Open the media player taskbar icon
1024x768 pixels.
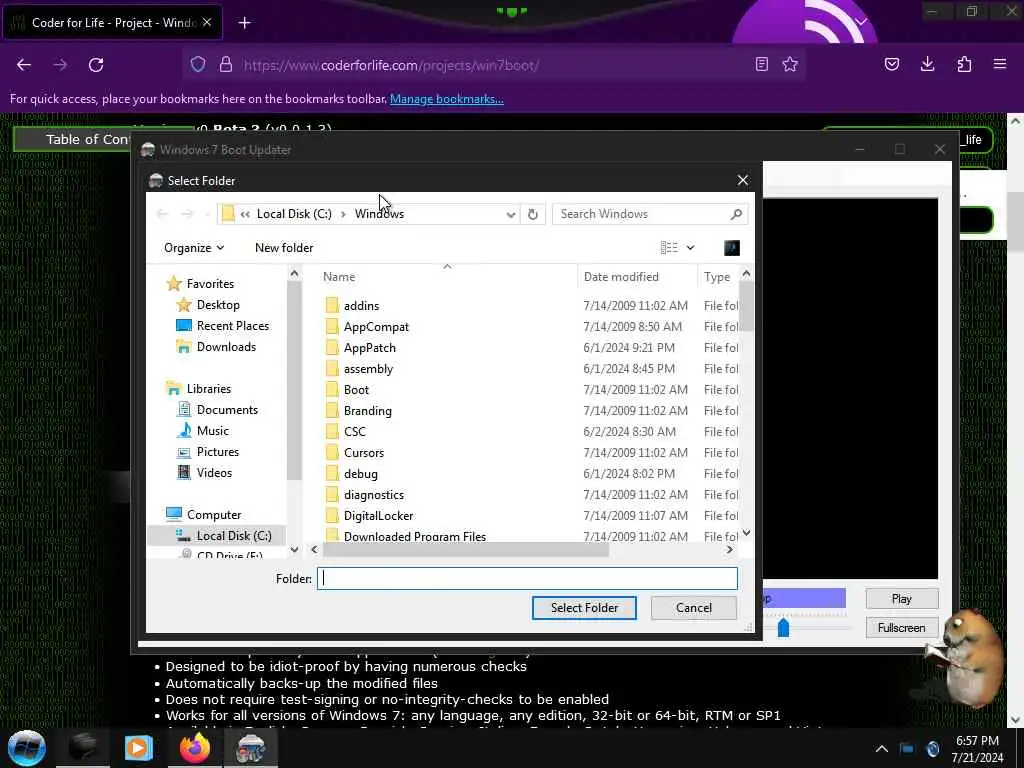[138, 748]
